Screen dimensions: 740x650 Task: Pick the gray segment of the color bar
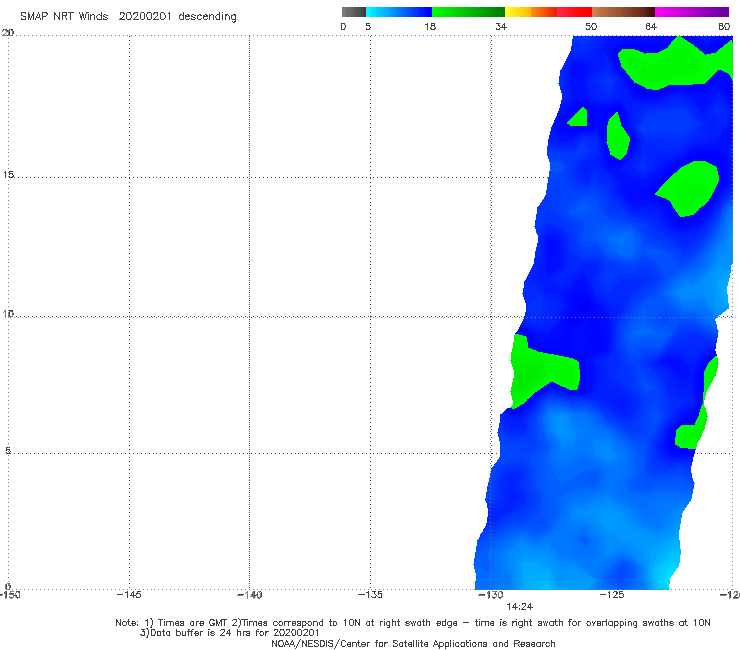point(354,12)
